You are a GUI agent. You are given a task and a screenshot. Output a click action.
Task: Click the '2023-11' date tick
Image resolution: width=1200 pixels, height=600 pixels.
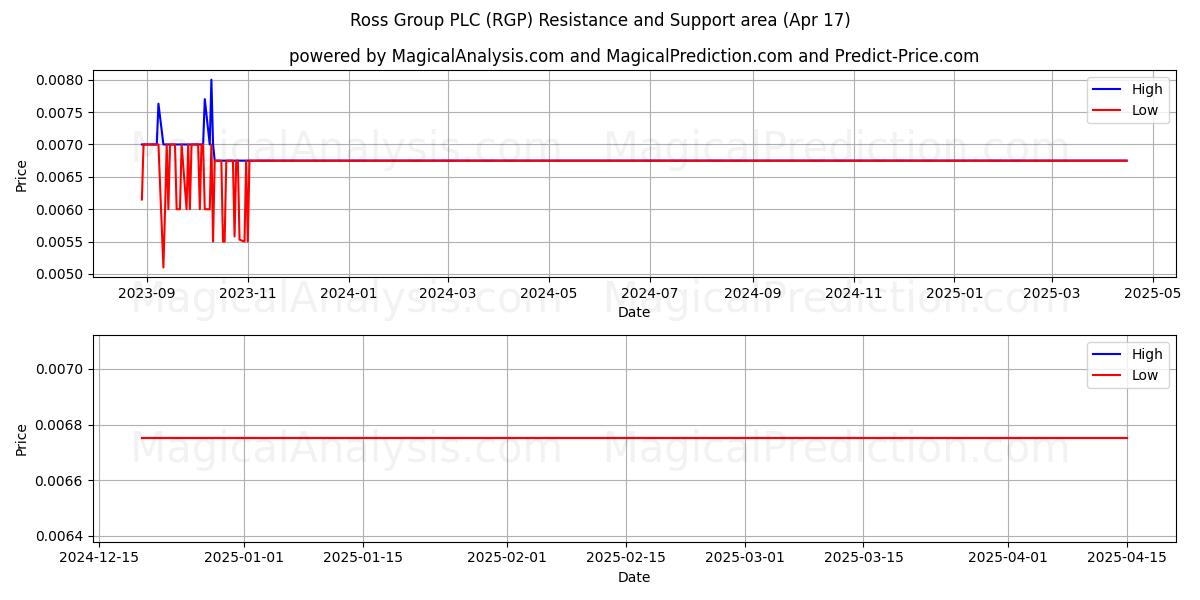(248, 294)
